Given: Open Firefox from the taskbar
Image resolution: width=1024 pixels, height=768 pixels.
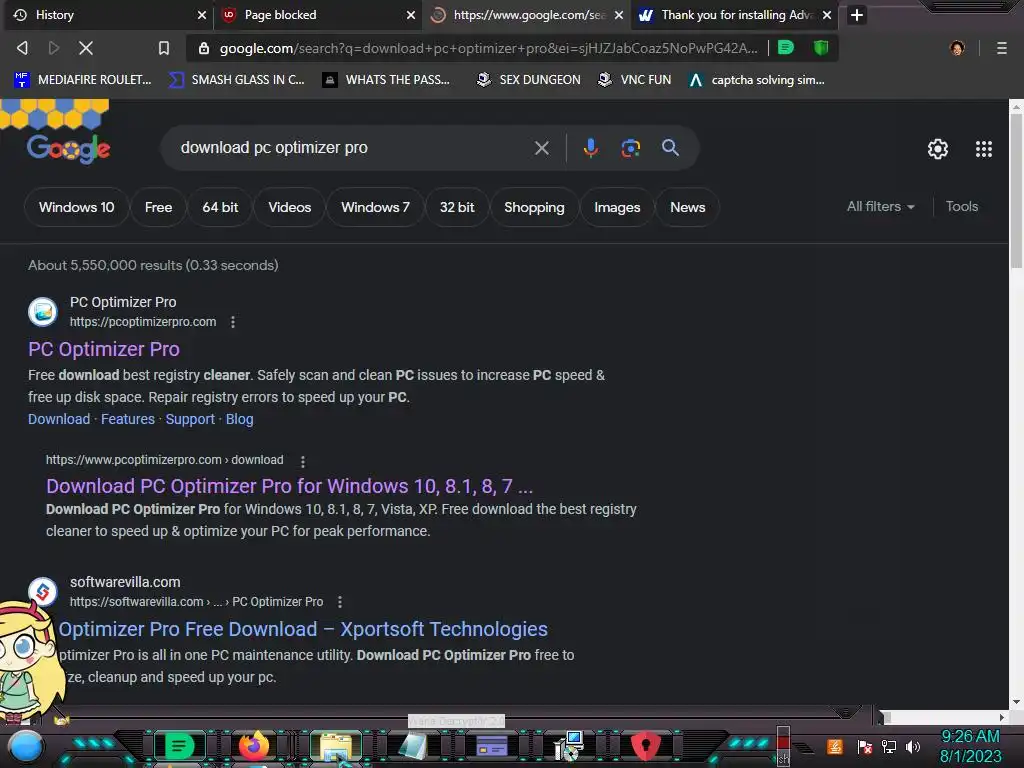Looking at the screenshot, I should tap(254, 745).
